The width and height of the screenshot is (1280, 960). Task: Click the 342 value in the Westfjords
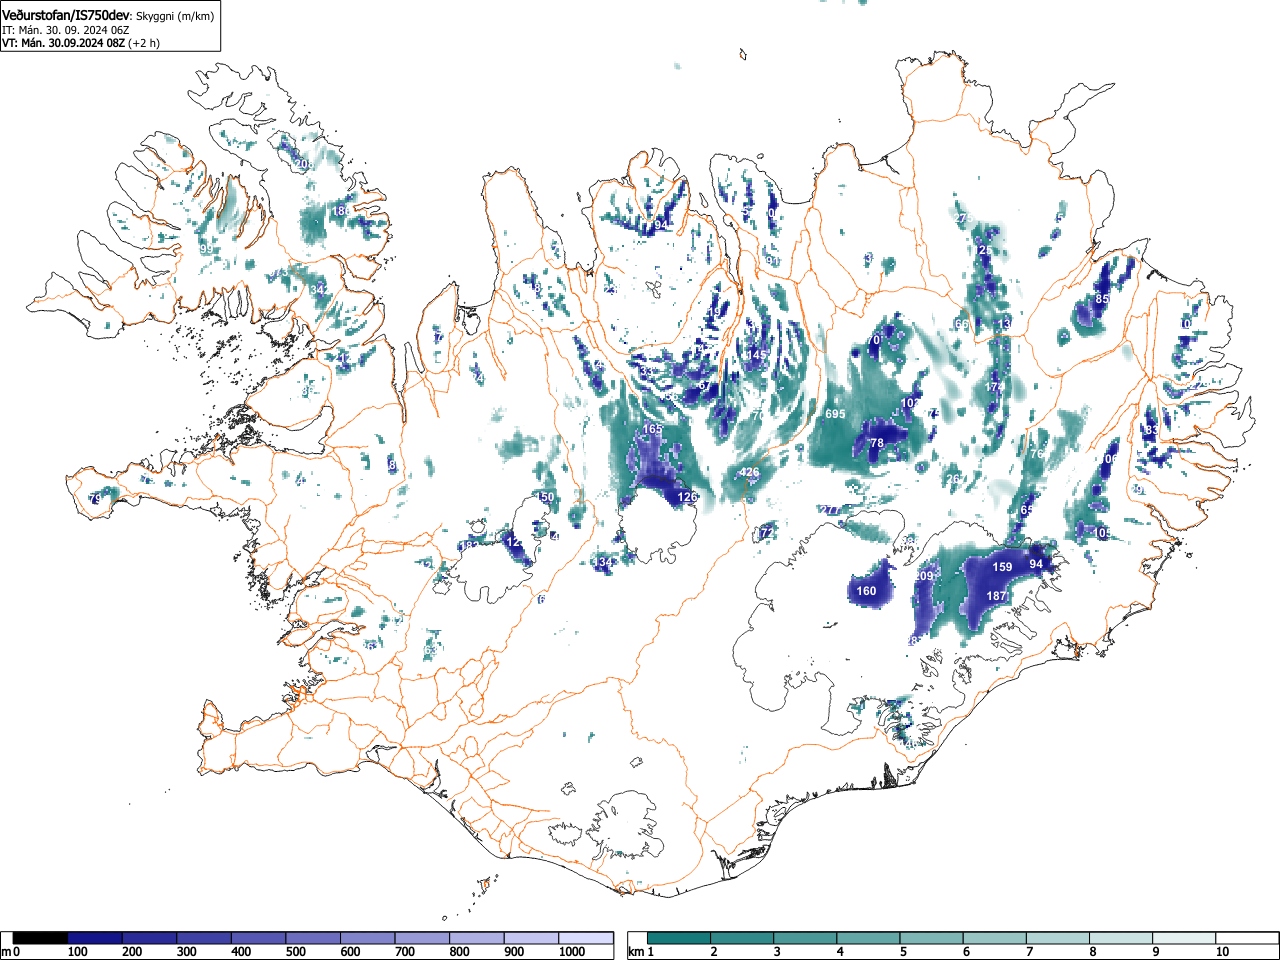click(x=320, y=290)
